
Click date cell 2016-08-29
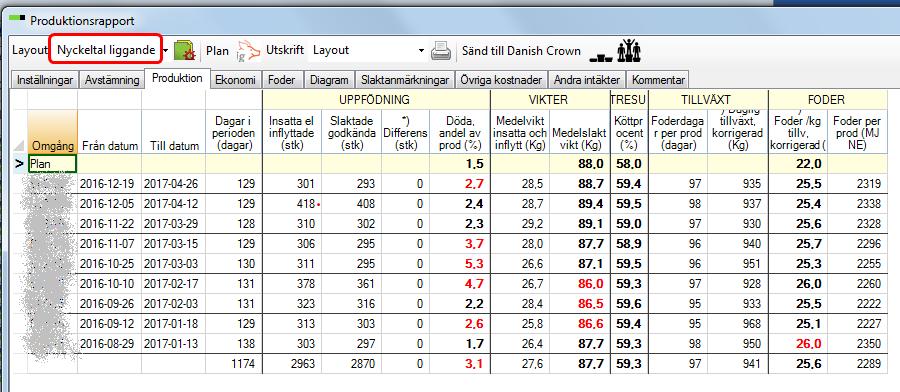[110, 343]
